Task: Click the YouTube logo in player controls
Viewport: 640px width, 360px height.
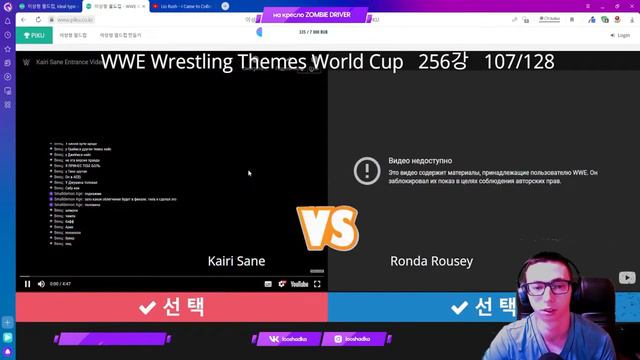Action: tap(299, 284)
